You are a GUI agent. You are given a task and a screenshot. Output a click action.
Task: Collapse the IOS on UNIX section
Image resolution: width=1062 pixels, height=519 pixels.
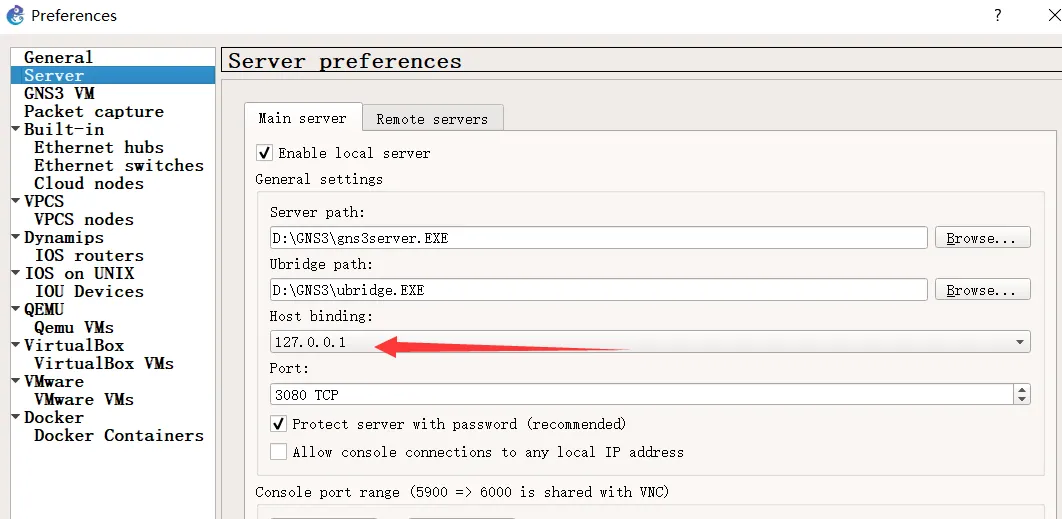point(16,272)
